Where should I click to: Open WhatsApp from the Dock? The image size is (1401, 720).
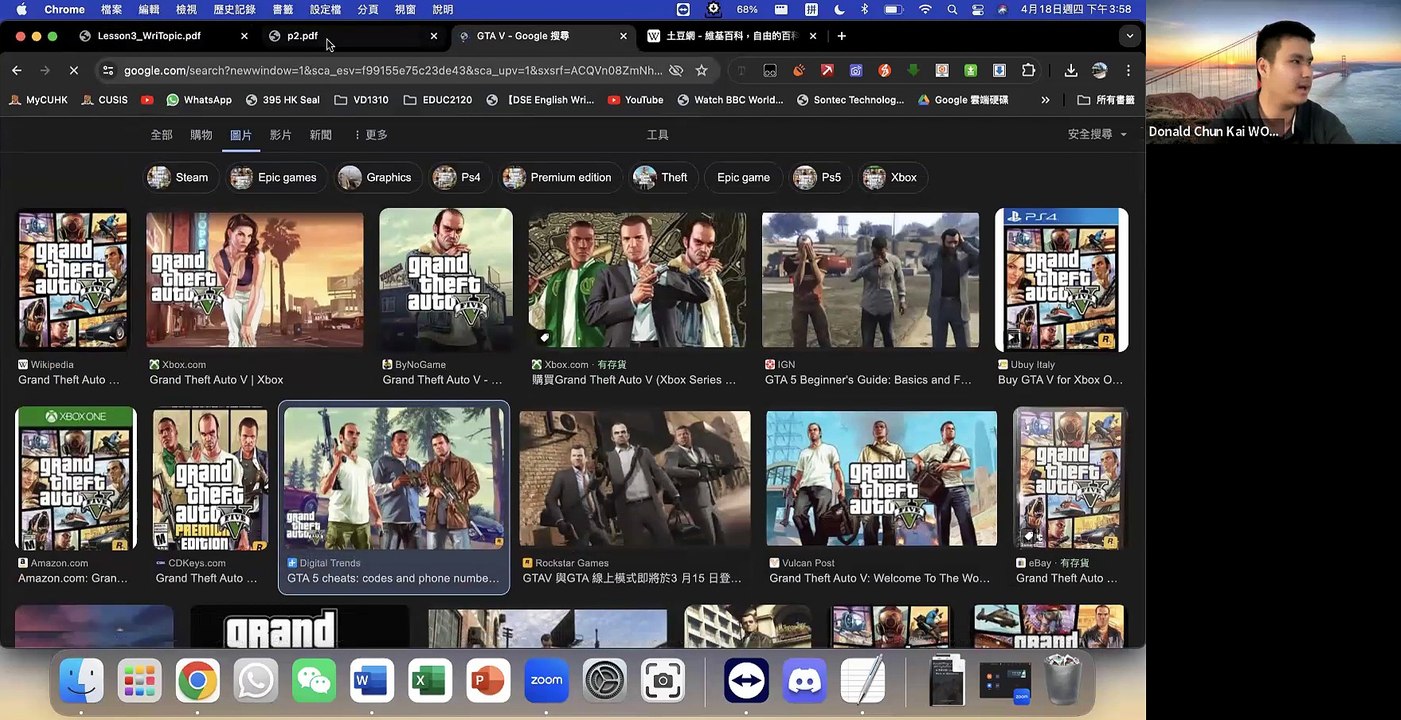(256, 681)
